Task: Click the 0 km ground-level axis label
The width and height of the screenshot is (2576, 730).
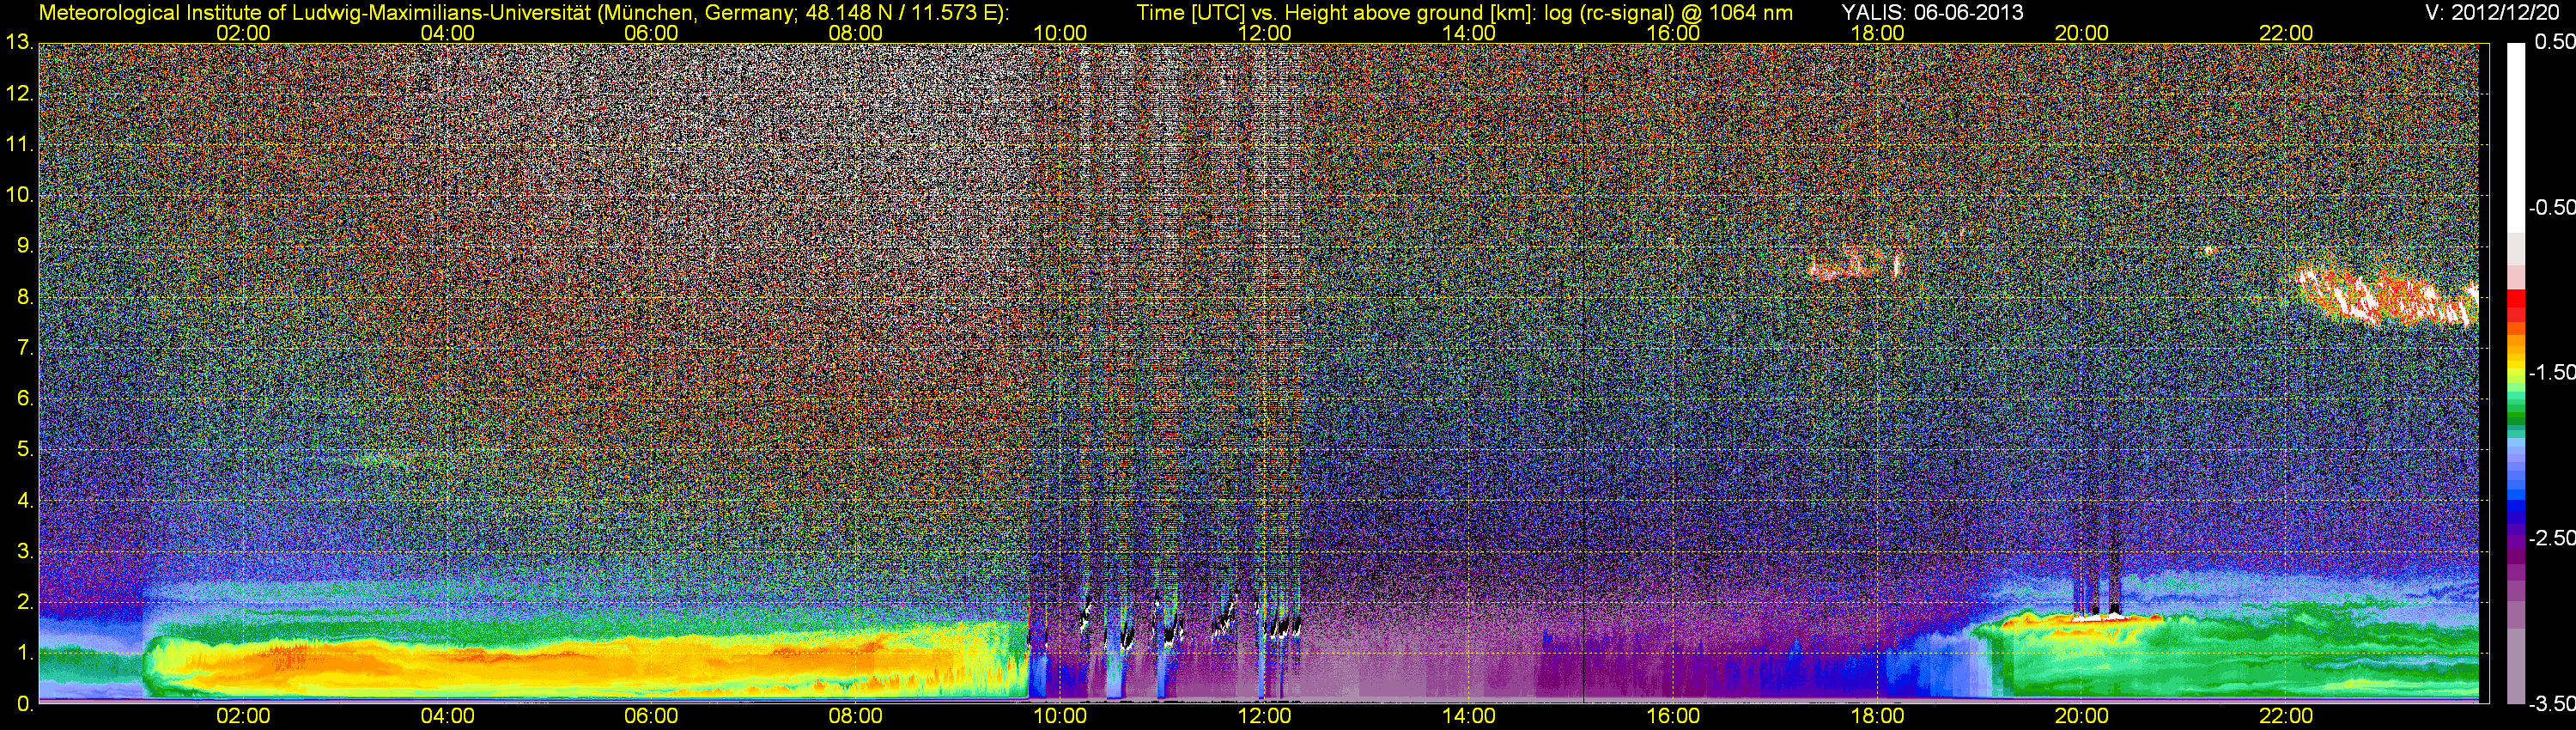Action: 24,704
